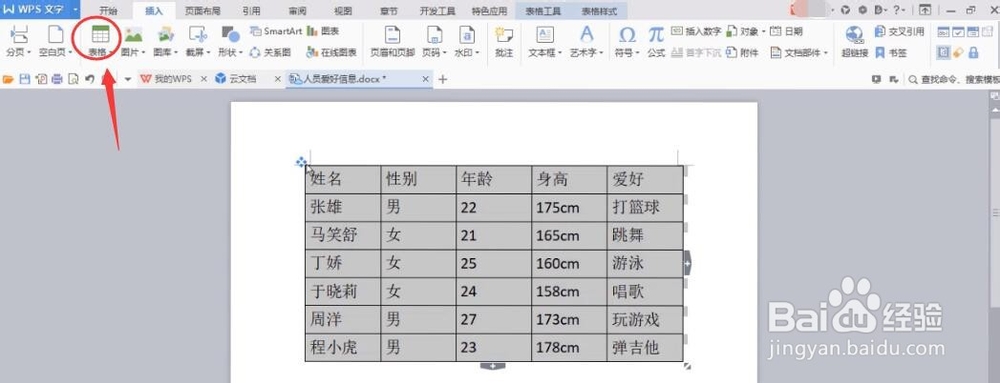Click the Open folder icon in quick toolbar
Image resolution: width=1000 pixels, height=383 pixels.
(8, 79)
